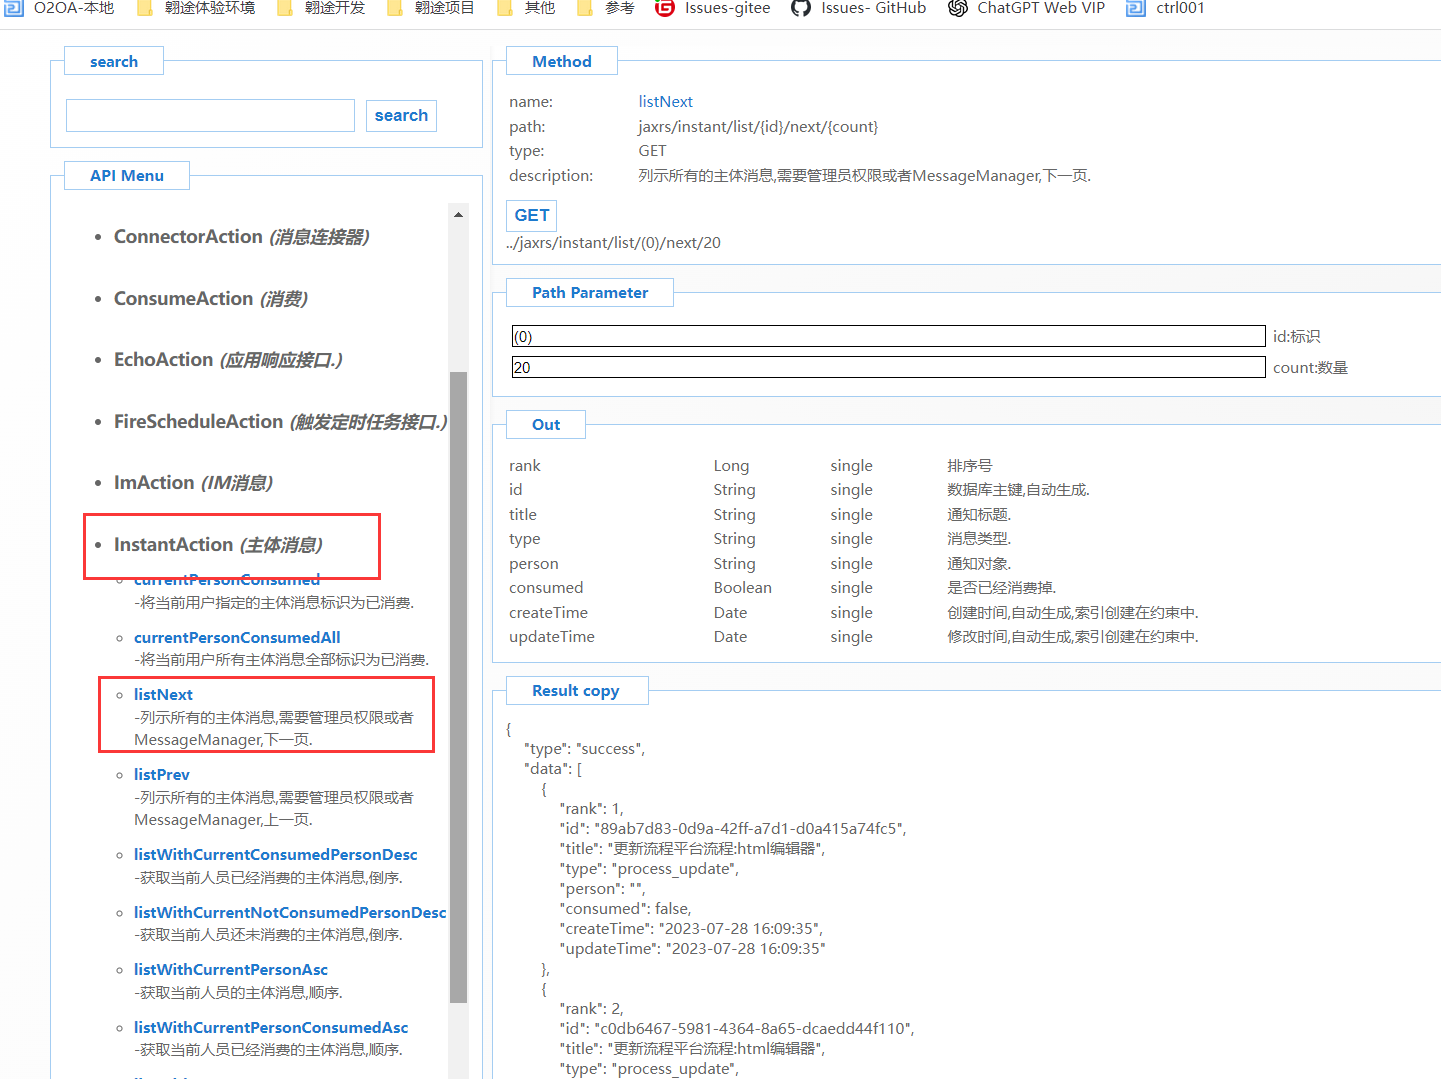Open the 翱途体验环境 bookmark folder icon
This screenshot has width=1441, height=1079.
pyautogui.click(x=145, y=8)
